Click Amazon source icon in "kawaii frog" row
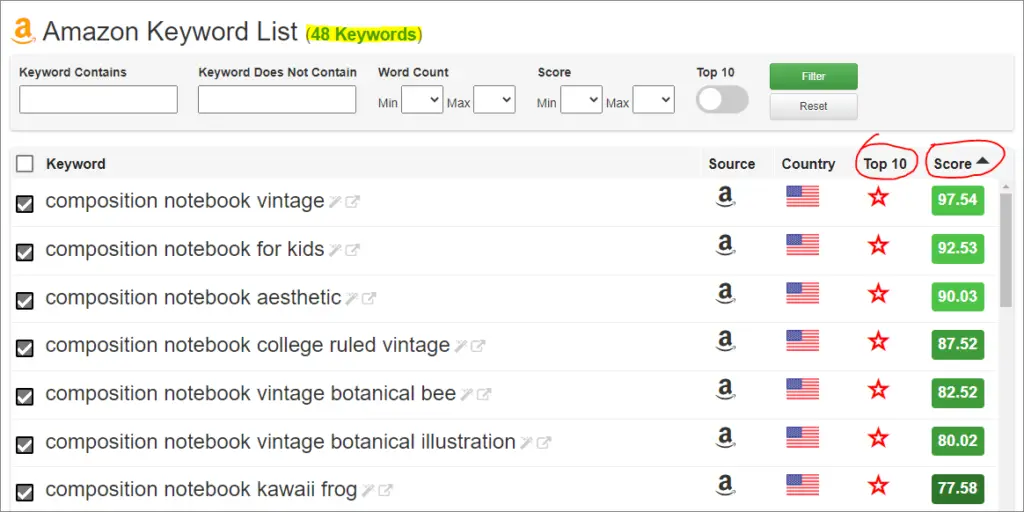1024x512 pixels. [725, 486]
